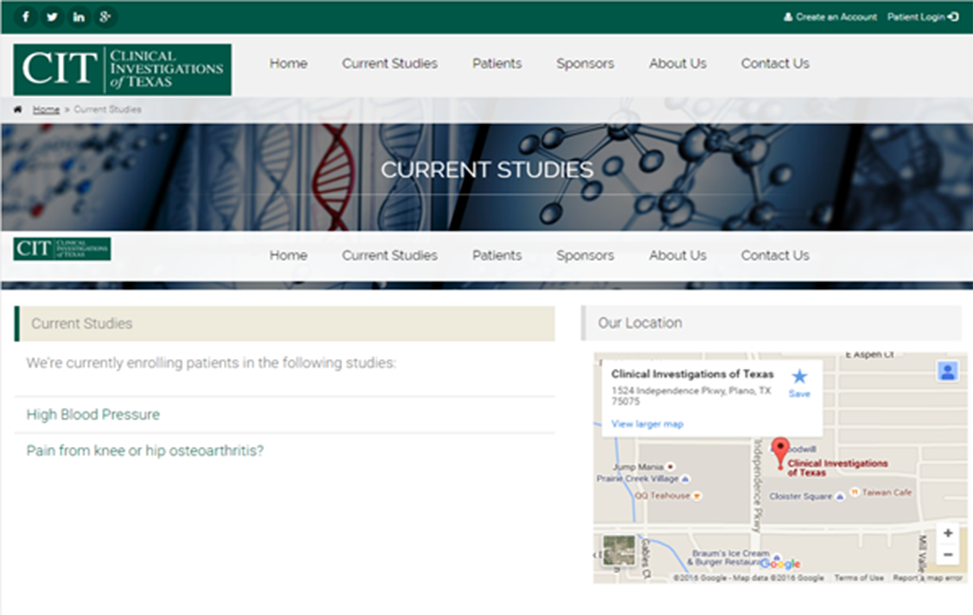Click View larger map link
The height and width of the screenshot is (615, 973).
pyautogui.click(x=647, y=424)
